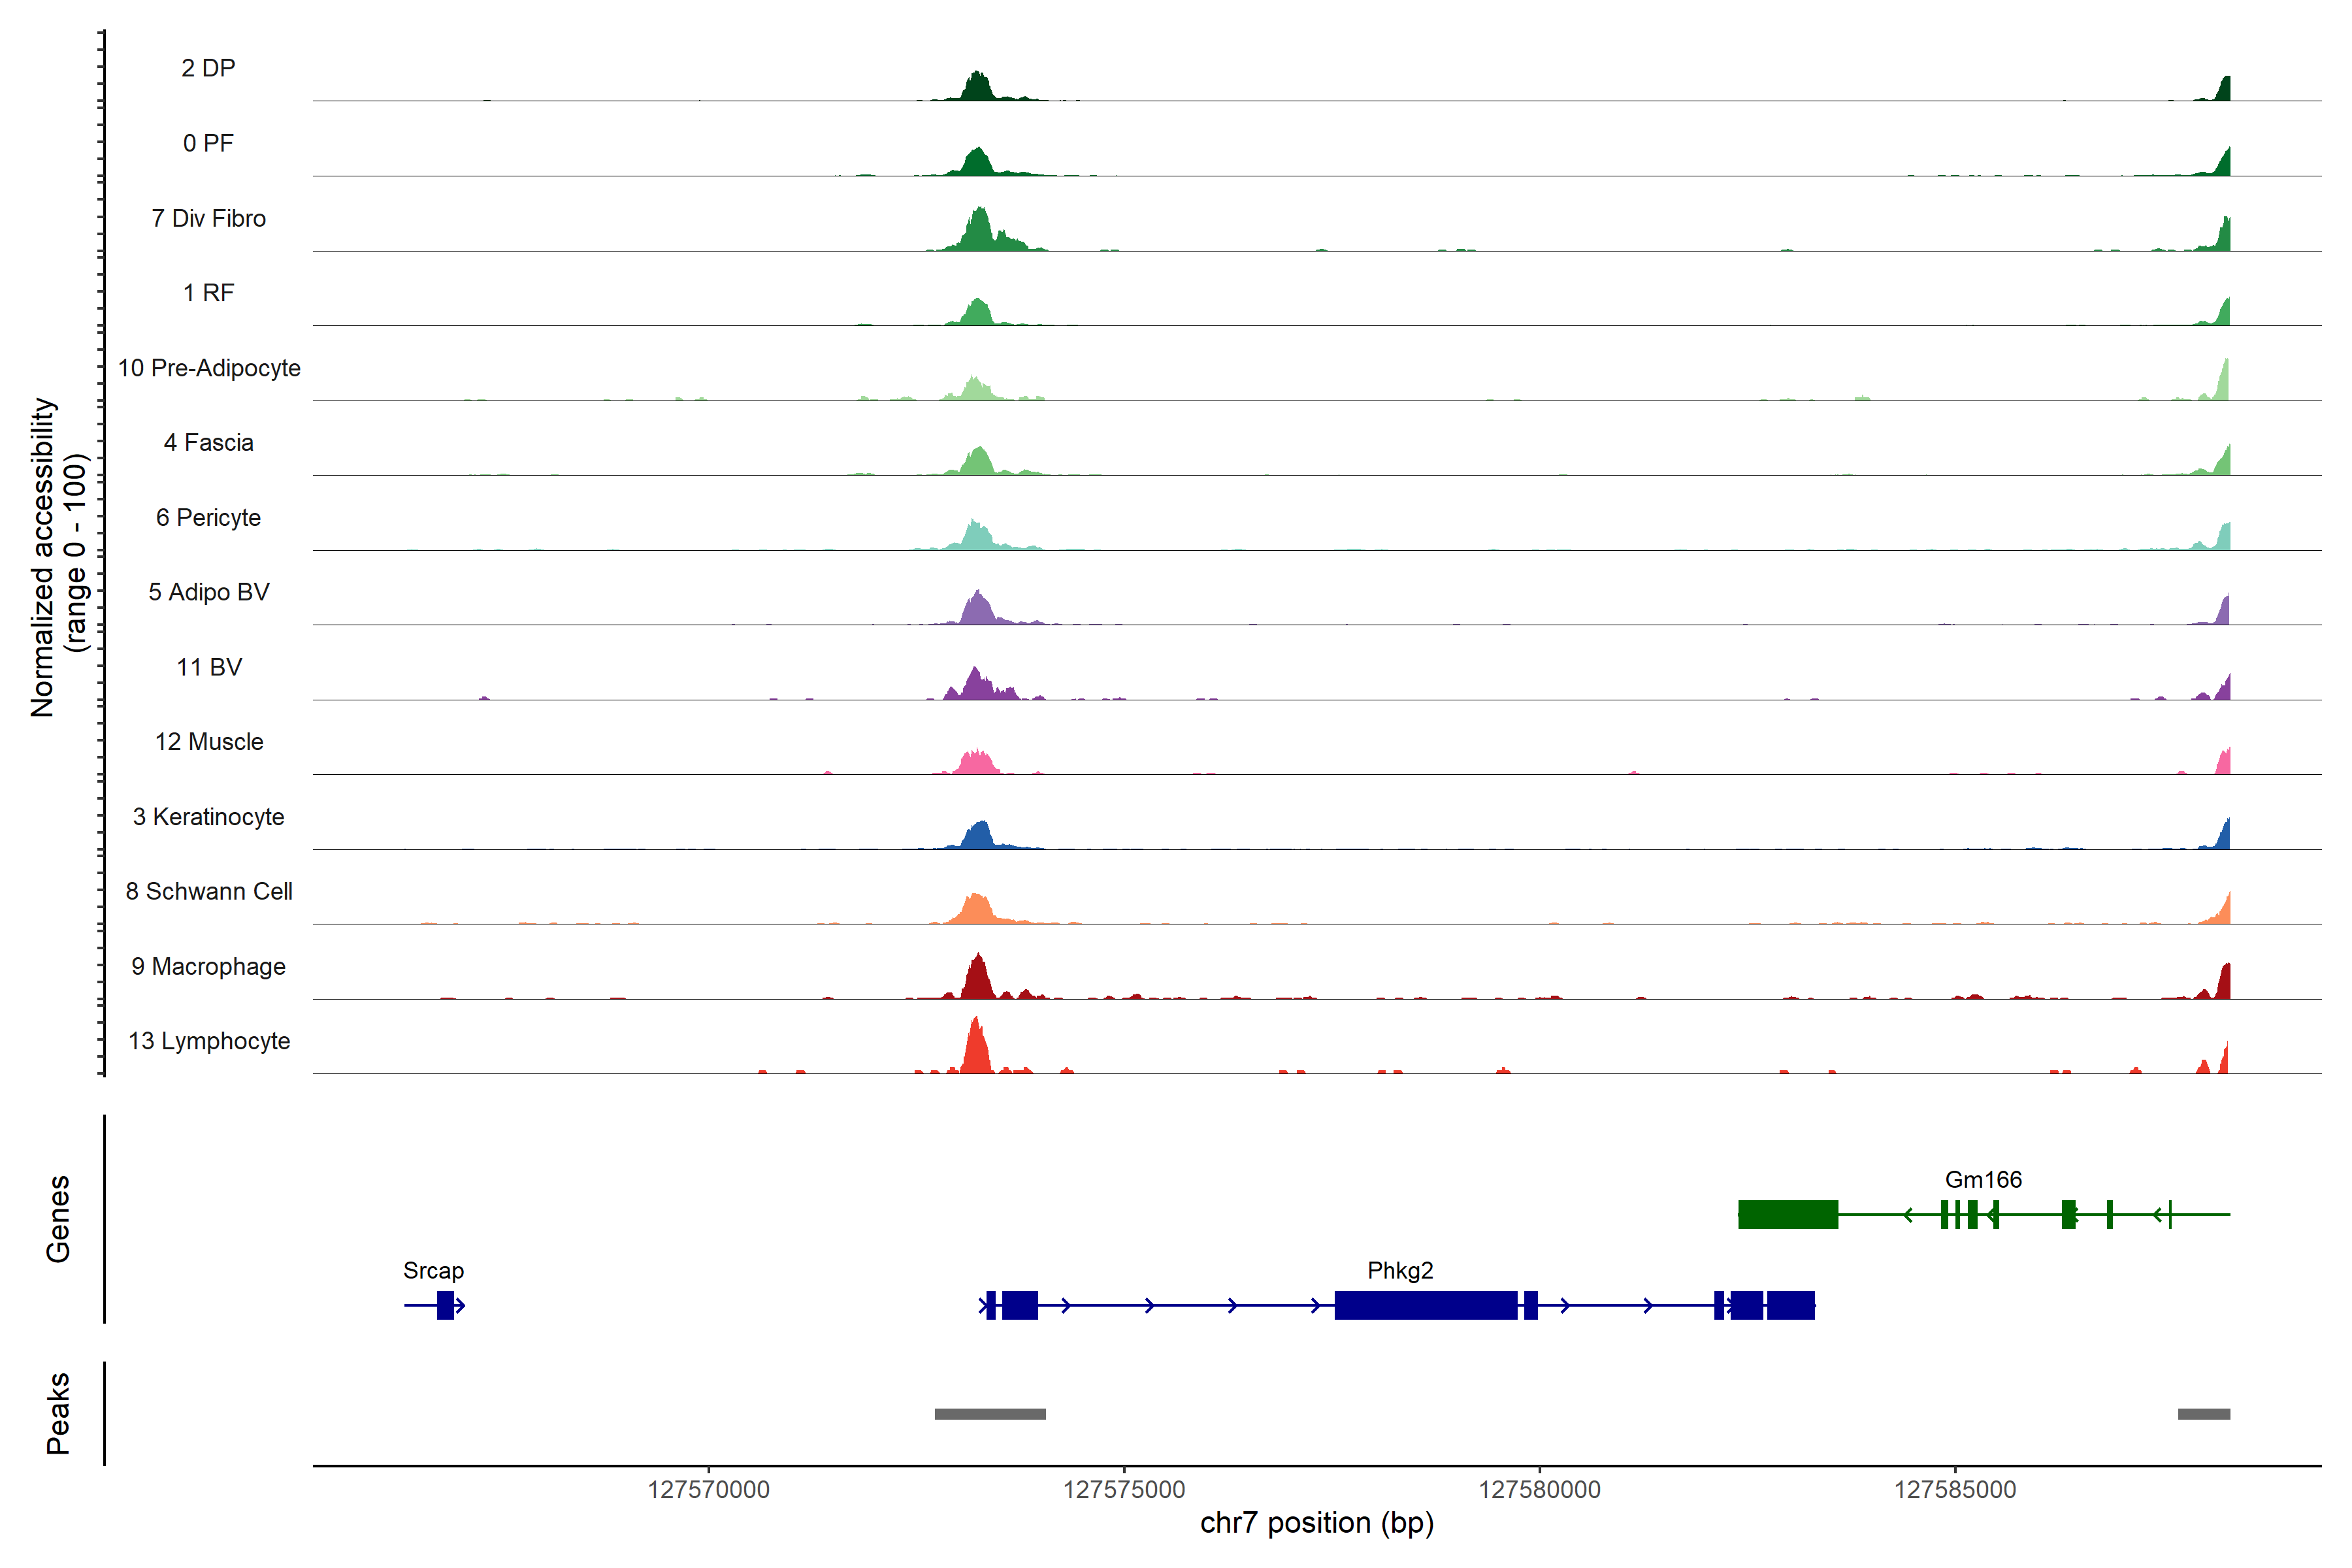The width and height of the screenshot is (2352, 1568).
Task: Click the 11 BV purple peak
Action: (976, 686)
